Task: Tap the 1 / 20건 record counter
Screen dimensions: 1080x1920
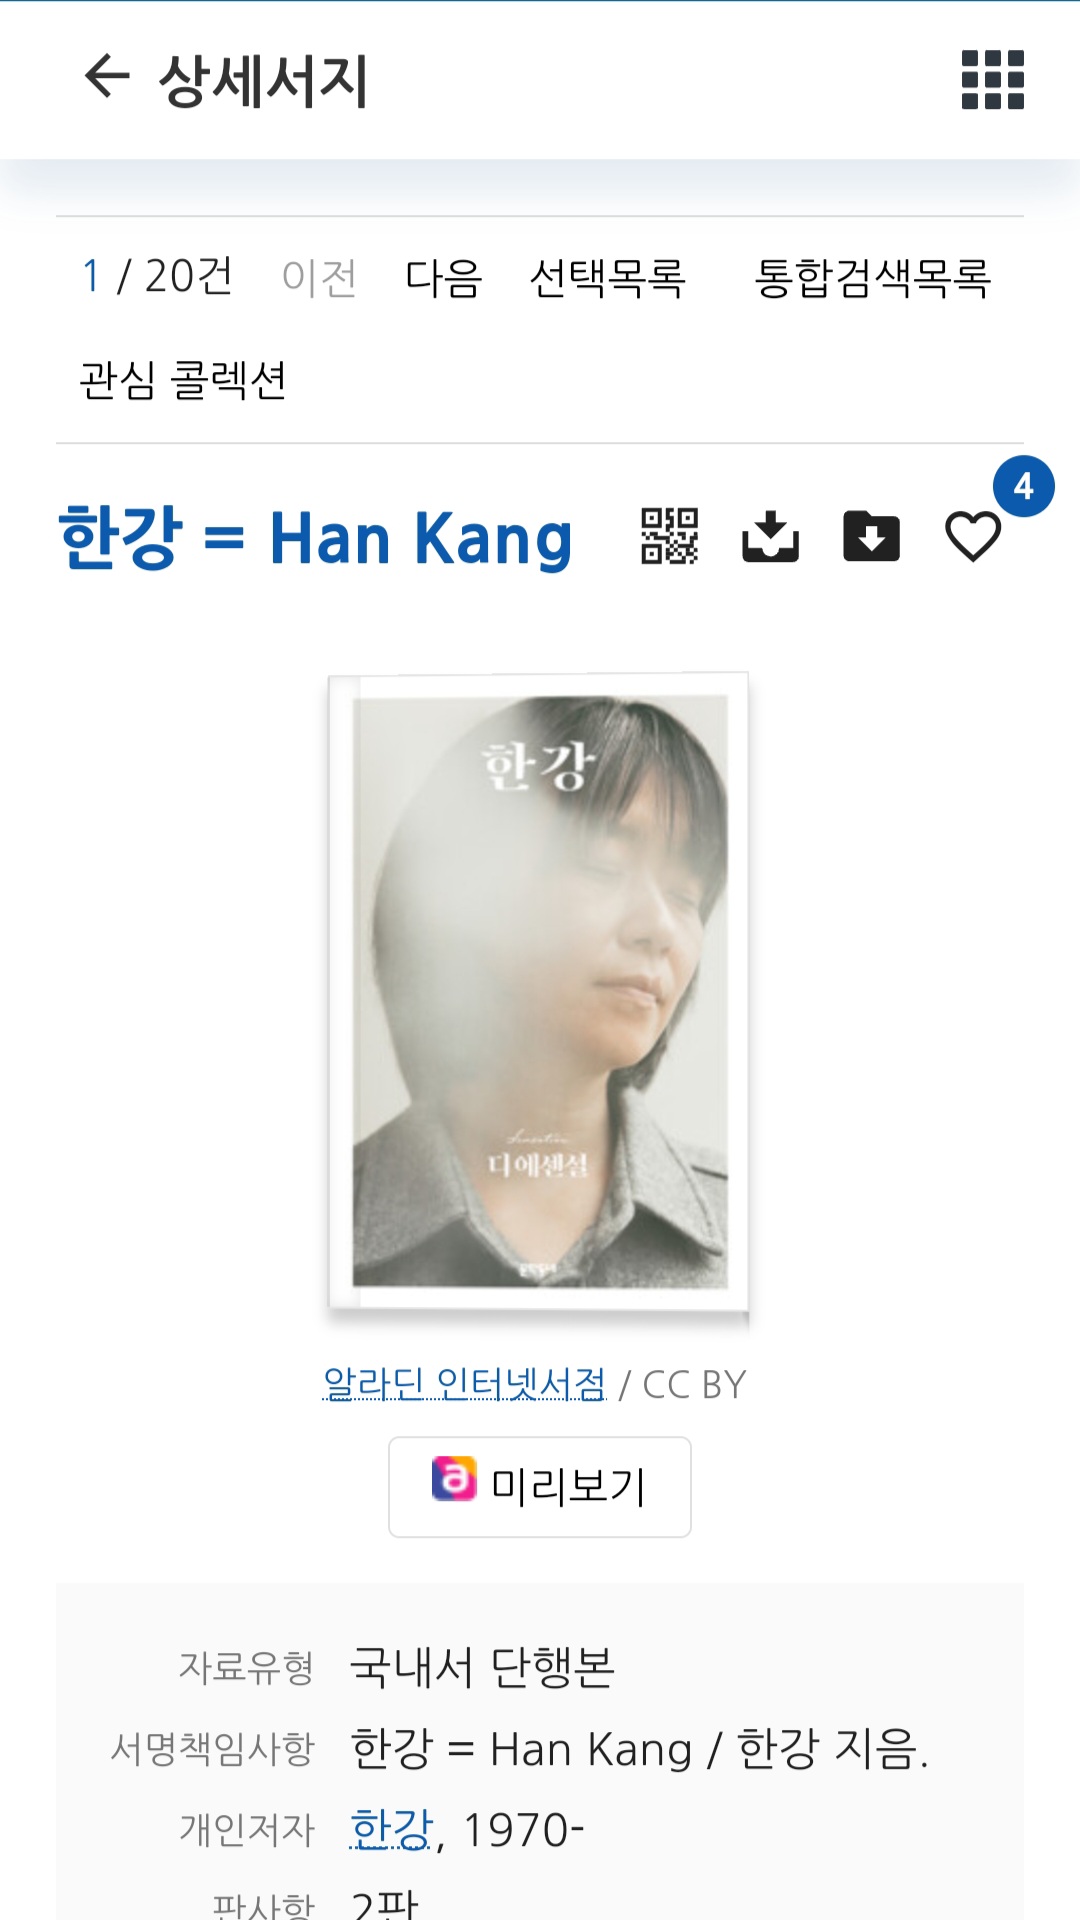Action: 157,276
